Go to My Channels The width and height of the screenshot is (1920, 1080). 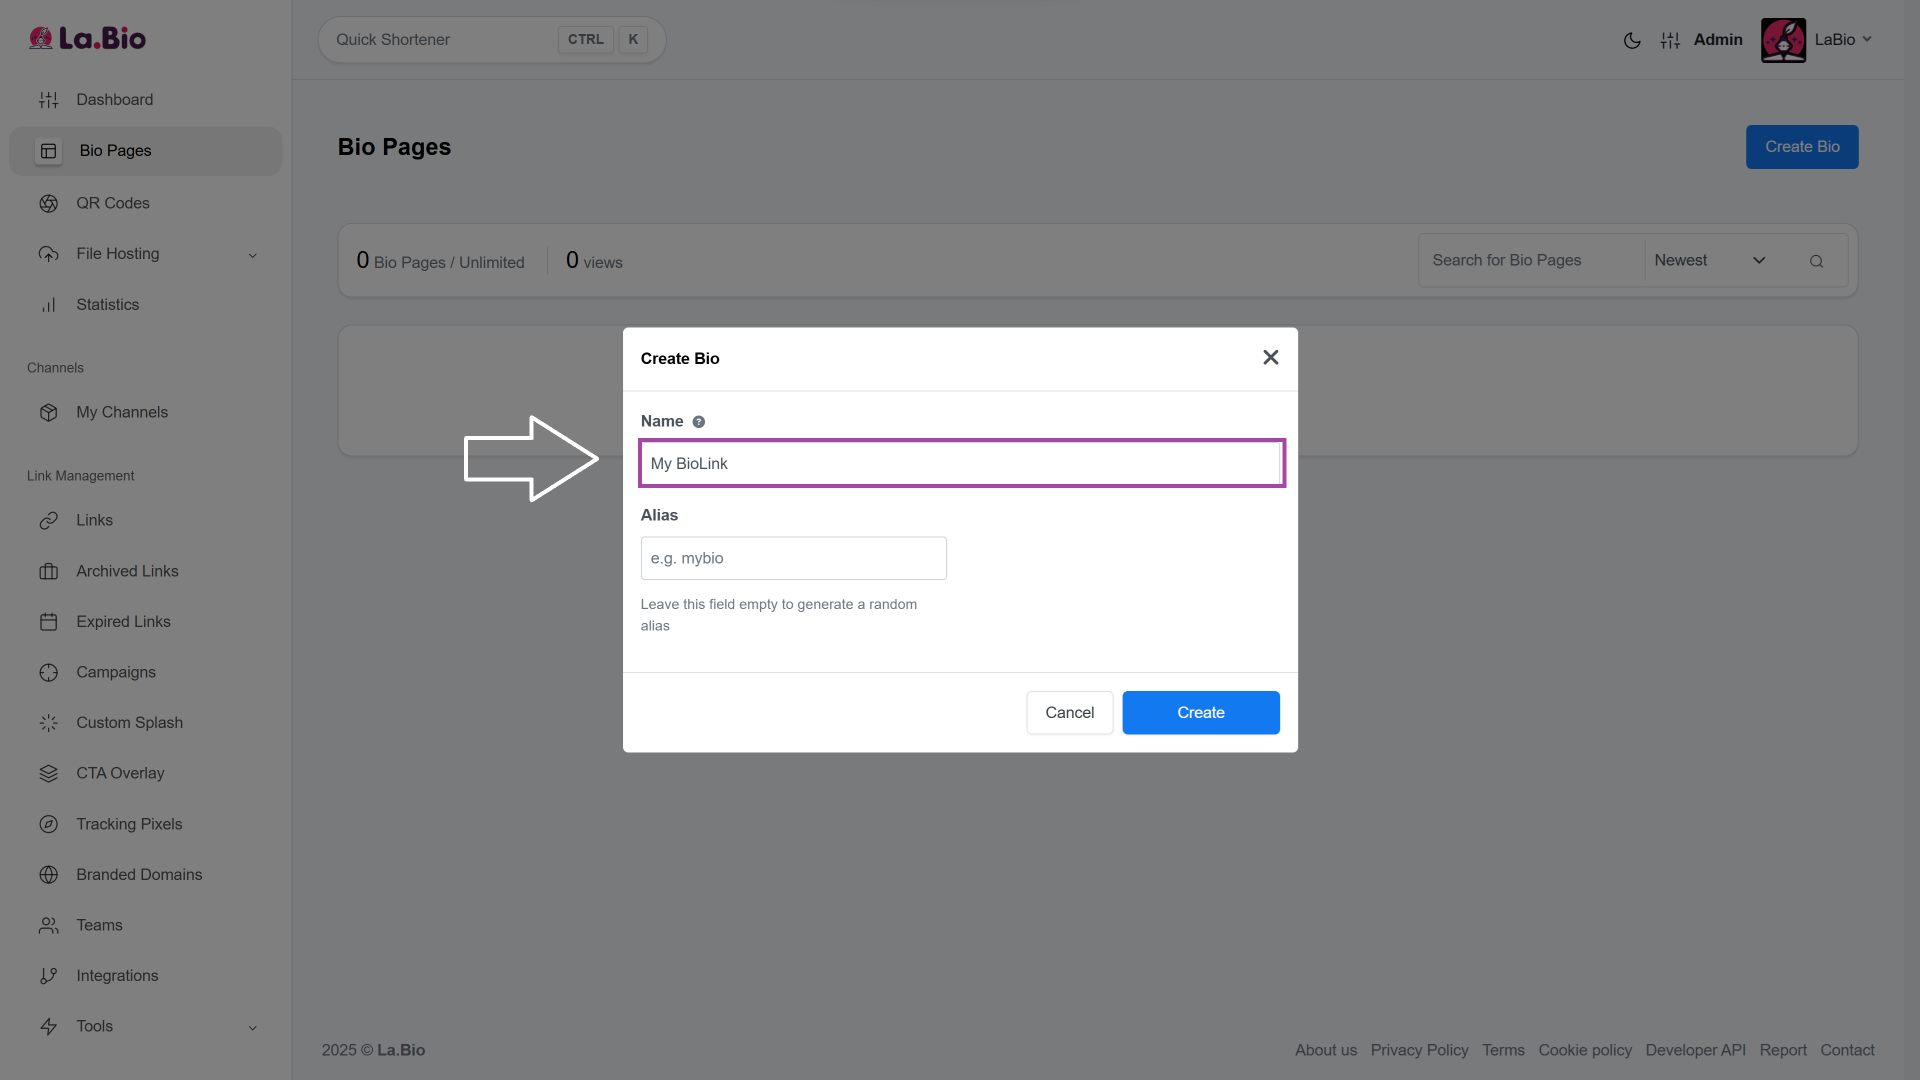pos(121,412)
